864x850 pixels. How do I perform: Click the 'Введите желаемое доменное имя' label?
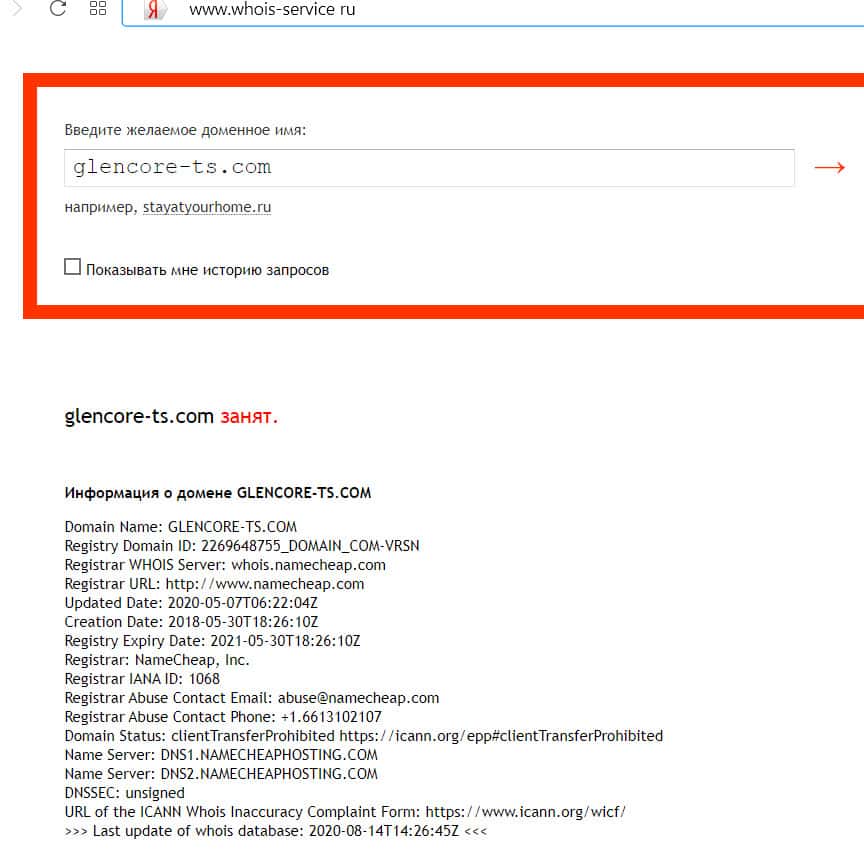[185, 130]
